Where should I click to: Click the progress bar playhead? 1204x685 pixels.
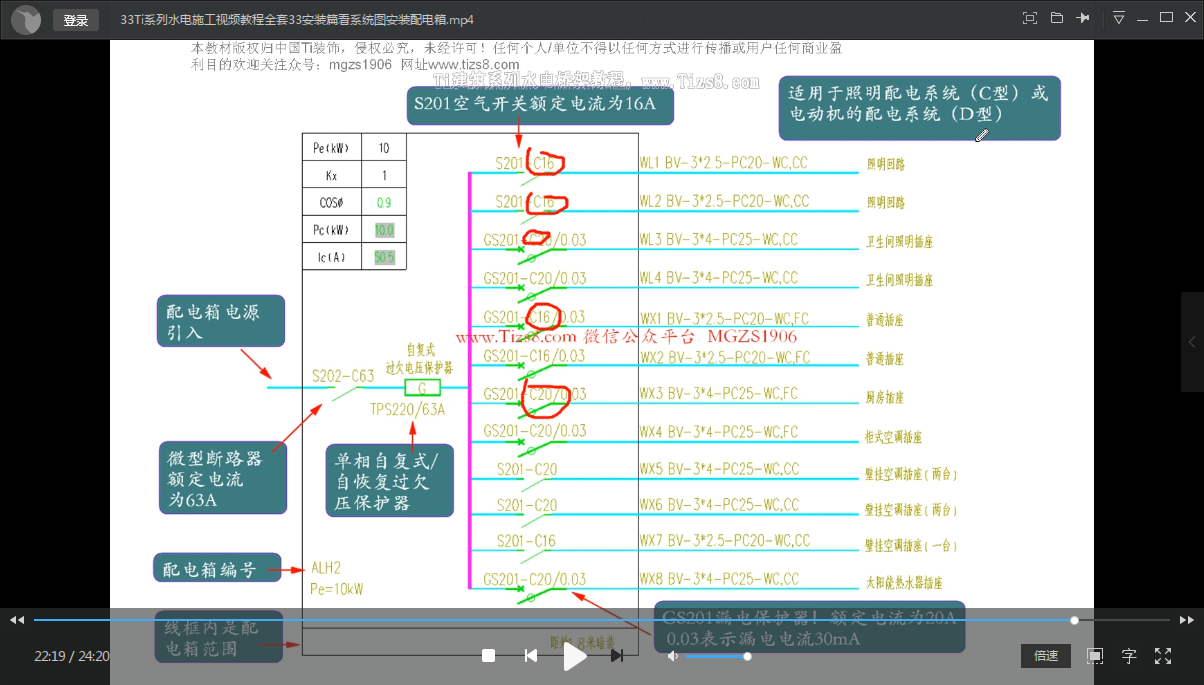[x=1075, y=620]
